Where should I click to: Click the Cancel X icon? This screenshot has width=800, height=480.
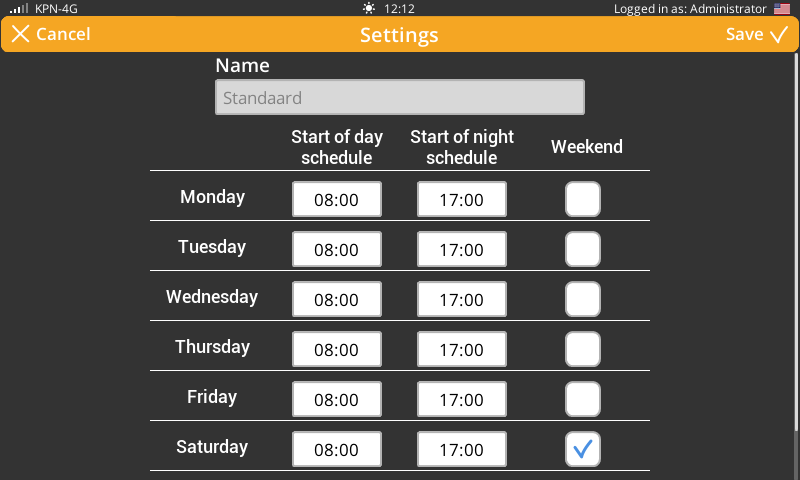coord(21,35)
